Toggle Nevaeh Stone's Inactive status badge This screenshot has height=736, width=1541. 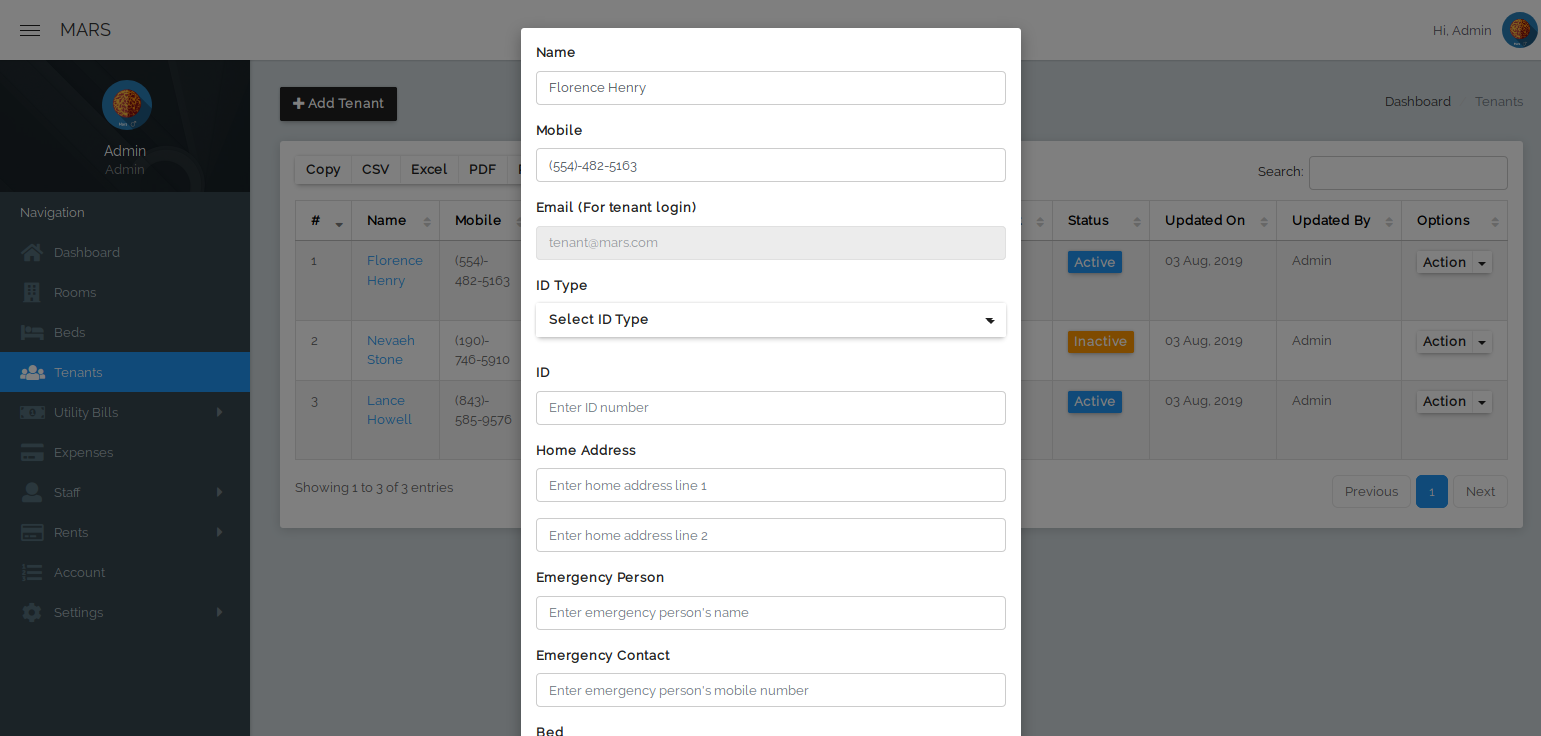pyautogui.click(x=1100, y=341)
